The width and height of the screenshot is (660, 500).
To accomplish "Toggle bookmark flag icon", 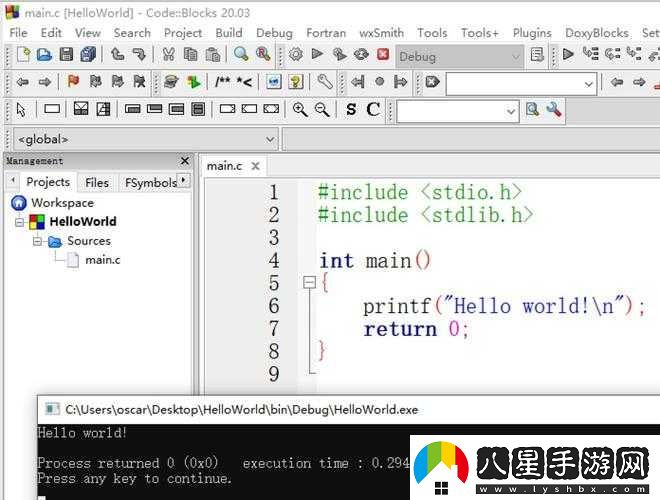I will [x=73, y=81].
